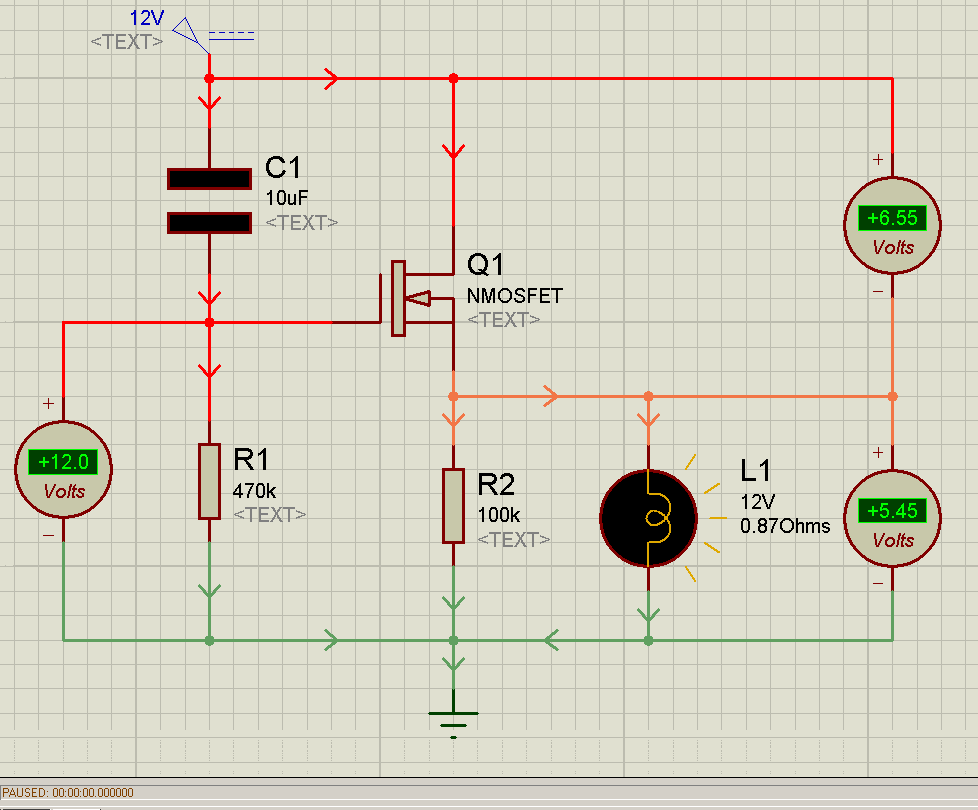The height and width of the screenshot is (810, 978).
Task: Click the PAUSED simulation time status text
Action: 67,793
